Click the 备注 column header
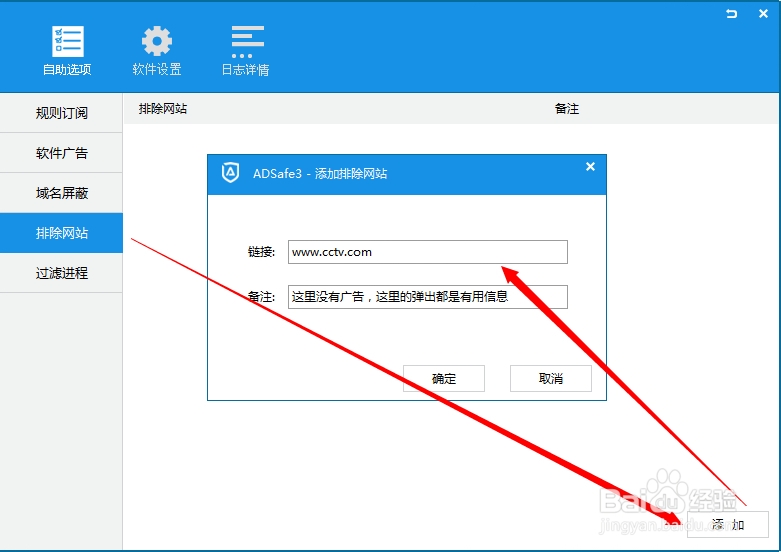Viewport: 781px width, 552px height. [x=567, y=109]
